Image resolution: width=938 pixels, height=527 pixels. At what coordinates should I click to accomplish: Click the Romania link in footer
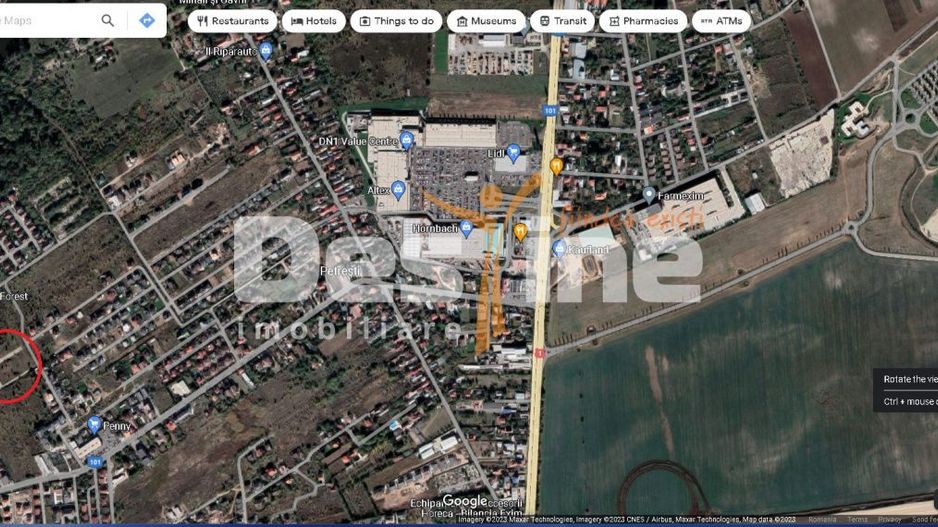click(x=822, y=520)
